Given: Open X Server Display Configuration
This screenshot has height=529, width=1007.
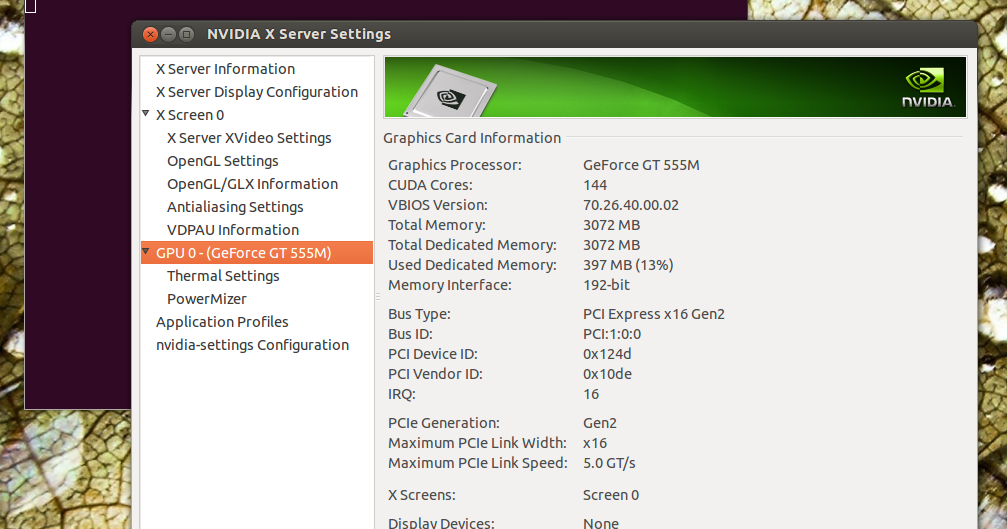Looking at the screenshot, I should tap(257, 92).
